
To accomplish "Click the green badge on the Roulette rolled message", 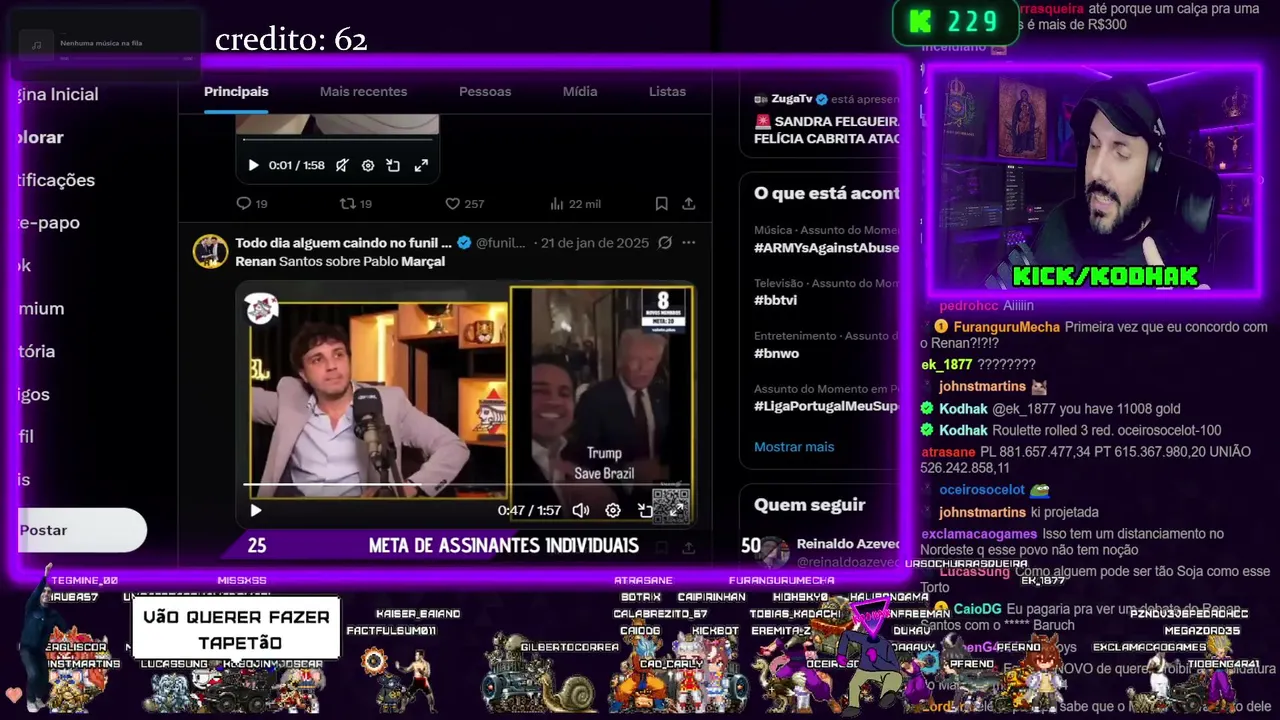I will click(x=927, y=430).
